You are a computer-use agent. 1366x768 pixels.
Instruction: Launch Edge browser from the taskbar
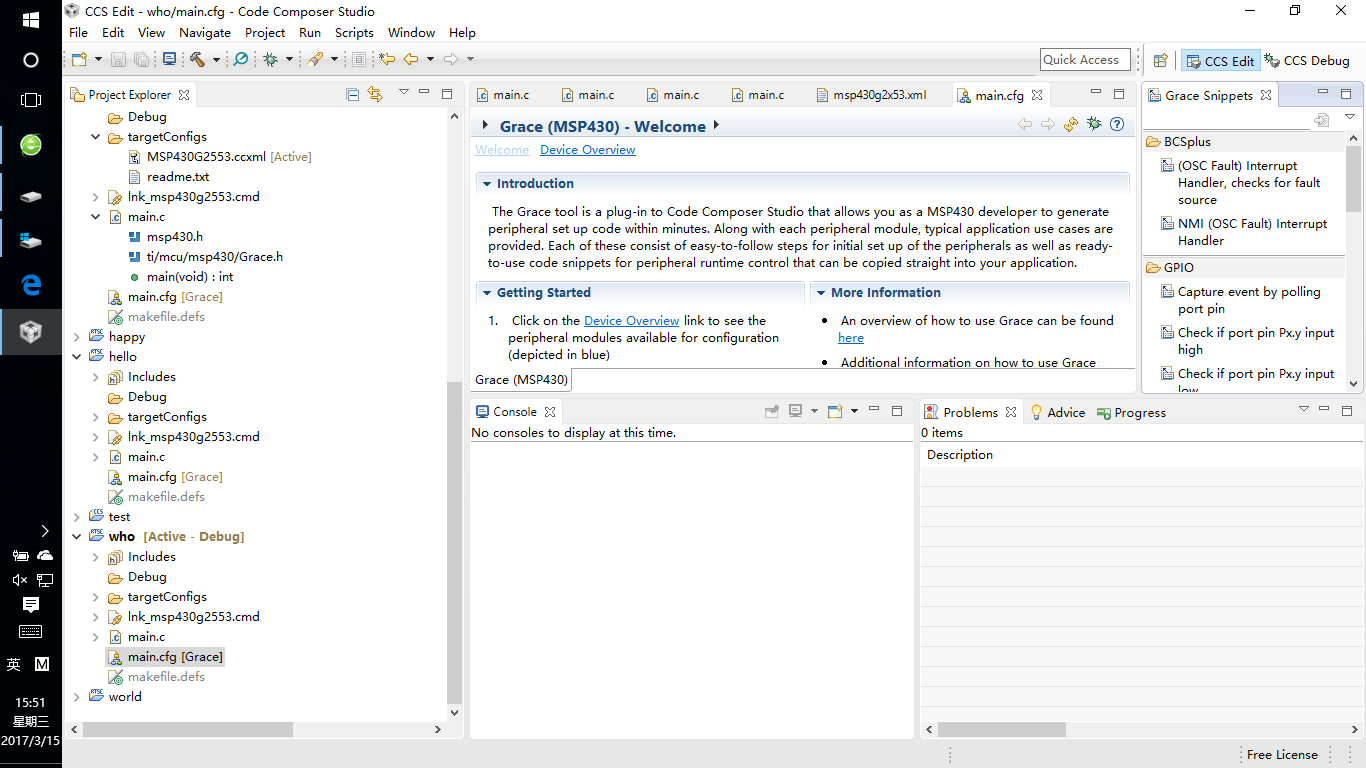click(x=31, y=285)
